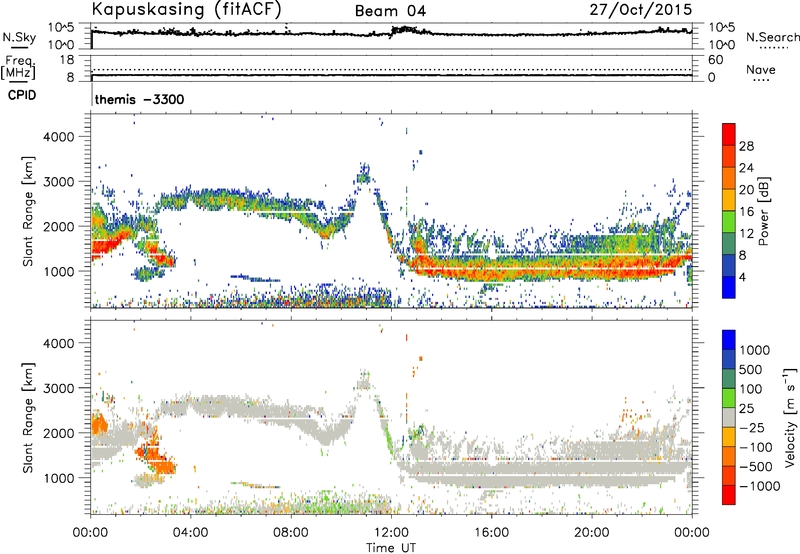Click the red top segment of Power colorbar
Viewport: 800px width, 554px height.
click(x=729, y=134)
